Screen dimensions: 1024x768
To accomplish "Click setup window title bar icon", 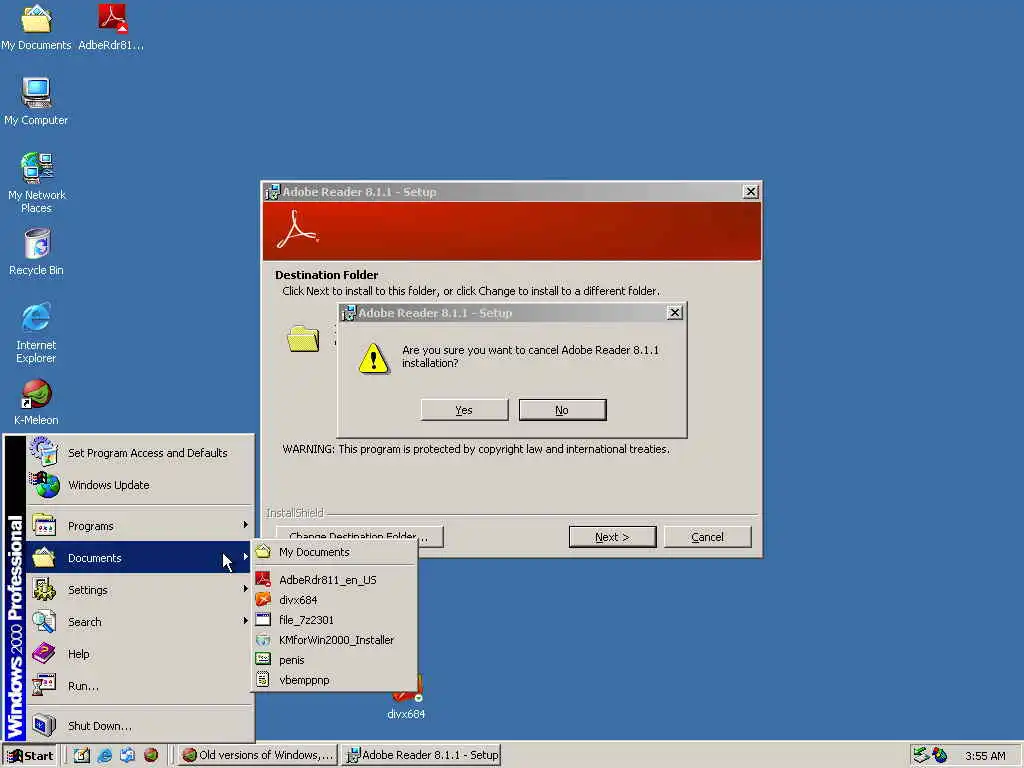I will tap(272, 192).
